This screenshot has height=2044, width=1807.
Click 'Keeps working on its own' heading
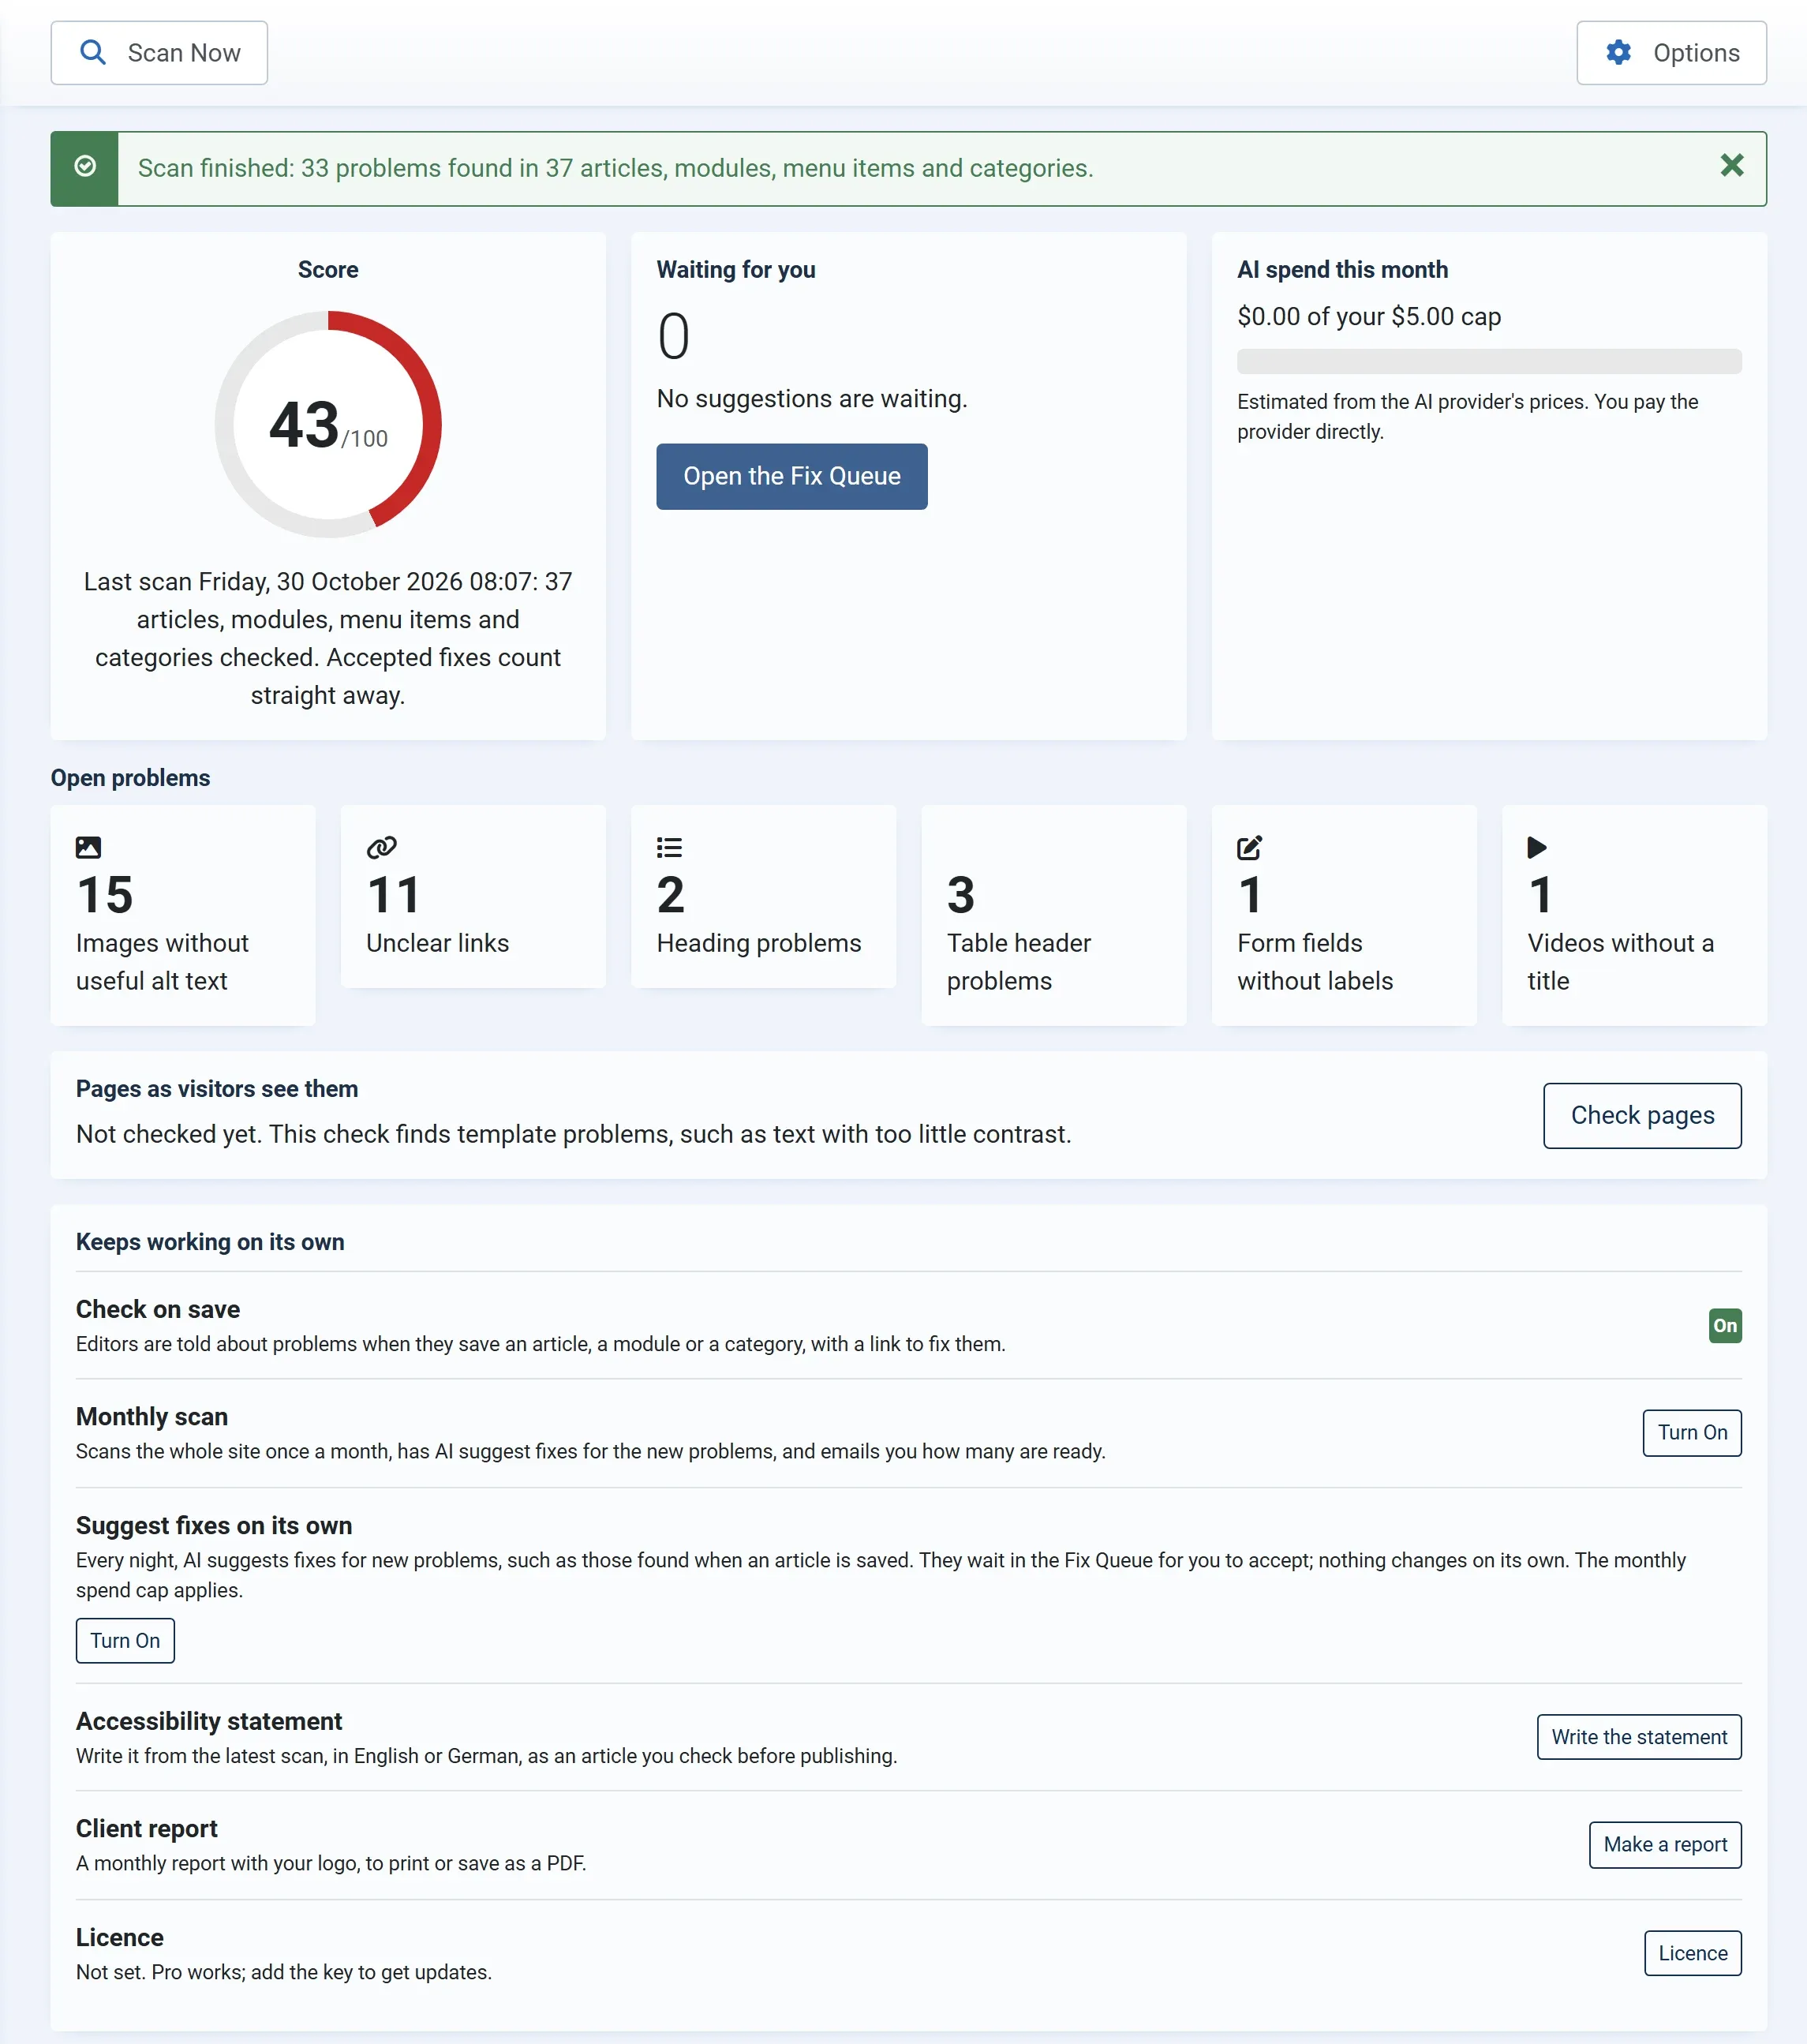click(209, 1242)
